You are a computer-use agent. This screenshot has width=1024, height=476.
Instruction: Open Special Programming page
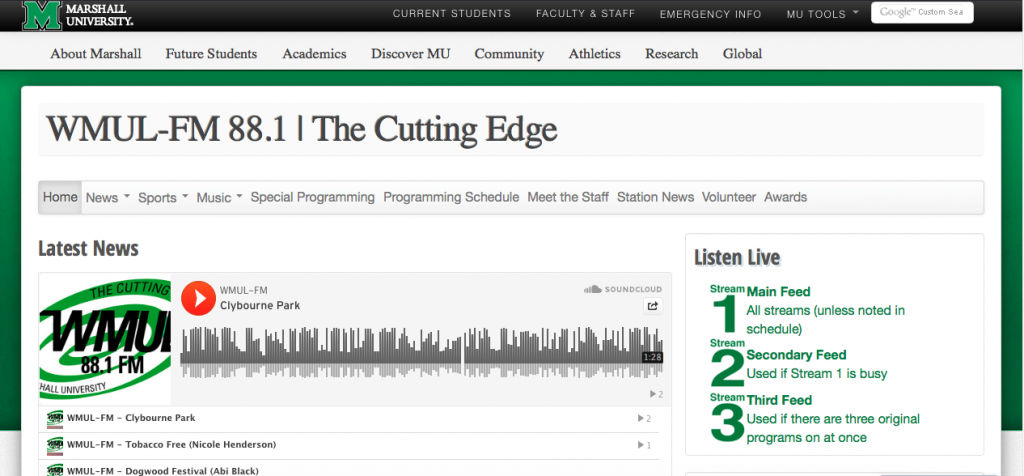[313, 197]
